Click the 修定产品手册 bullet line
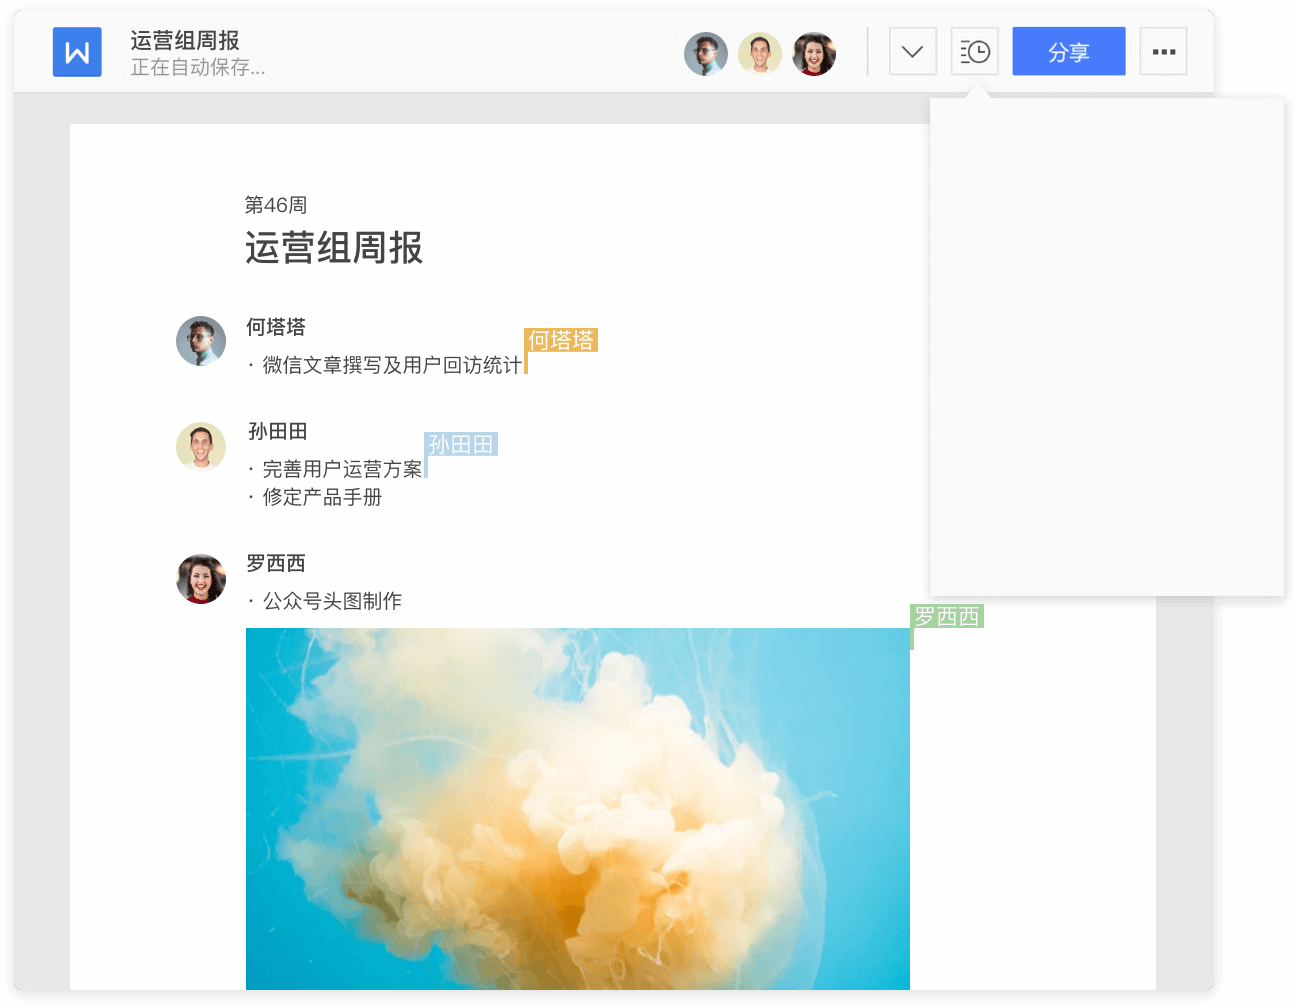Screen dimensions: 1296x1008 [322, 497]
